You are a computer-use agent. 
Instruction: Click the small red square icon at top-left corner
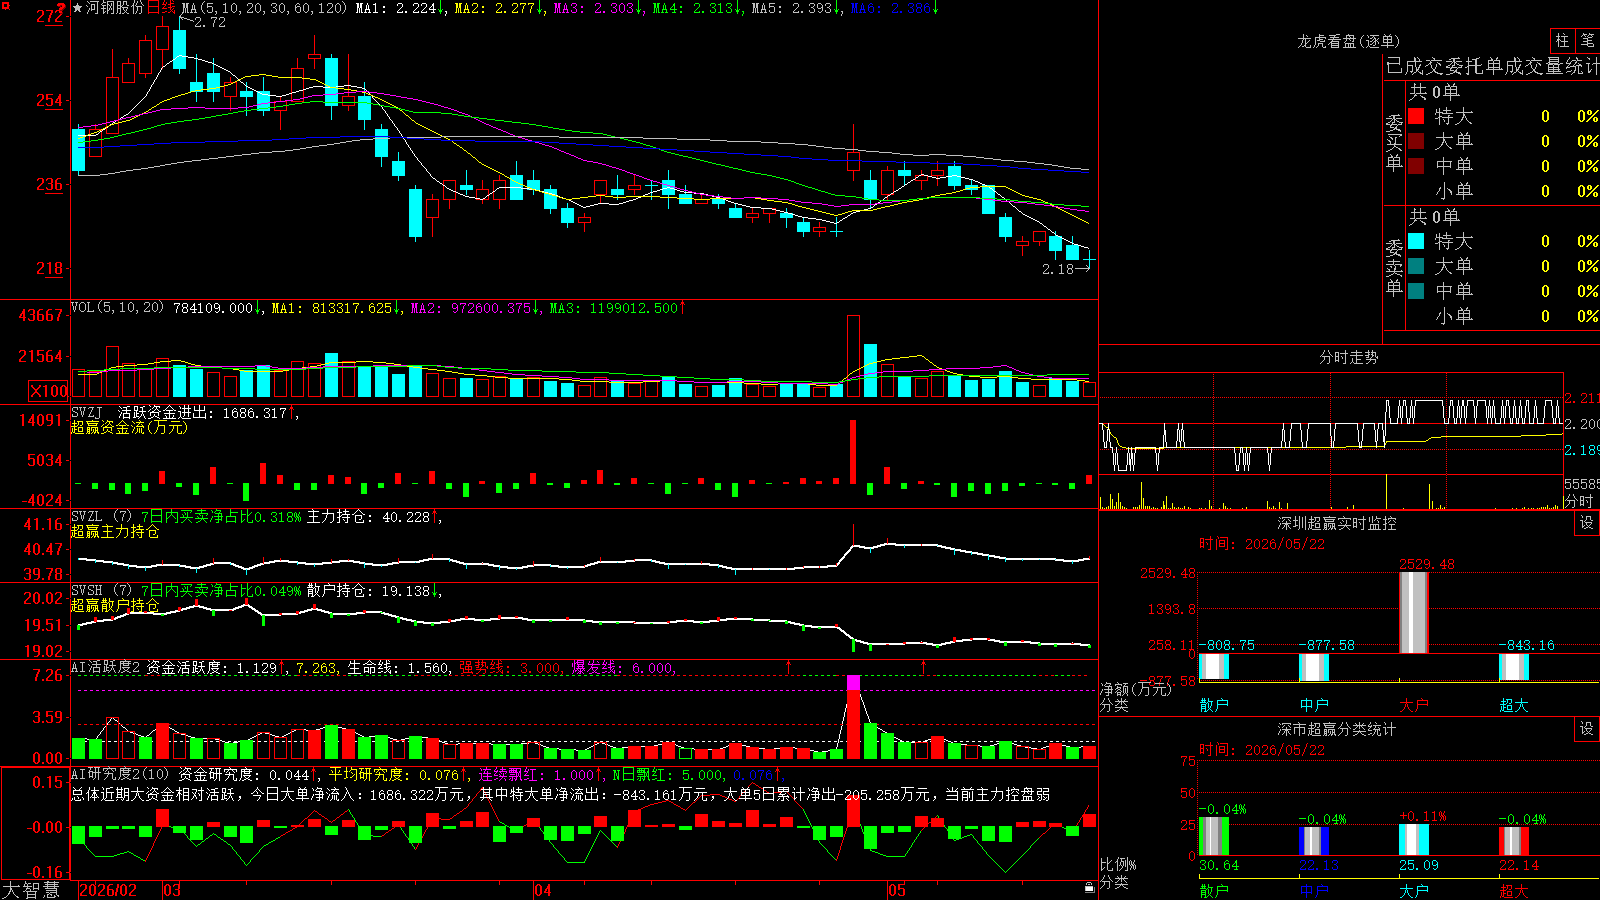pyautogui.click(x=5, y=6)
